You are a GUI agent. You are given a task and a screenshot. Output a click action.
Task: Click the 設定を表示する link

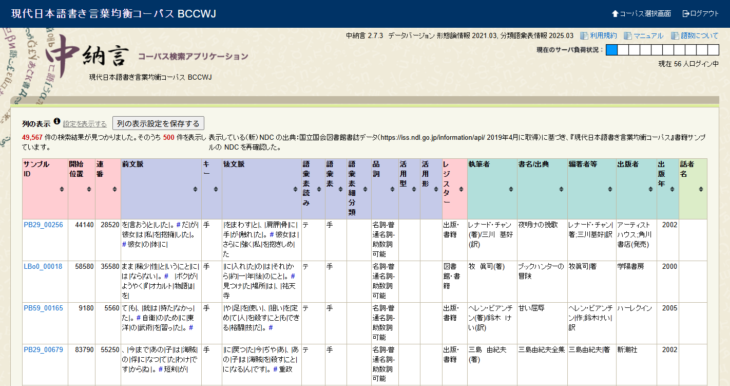click(85, 124)
